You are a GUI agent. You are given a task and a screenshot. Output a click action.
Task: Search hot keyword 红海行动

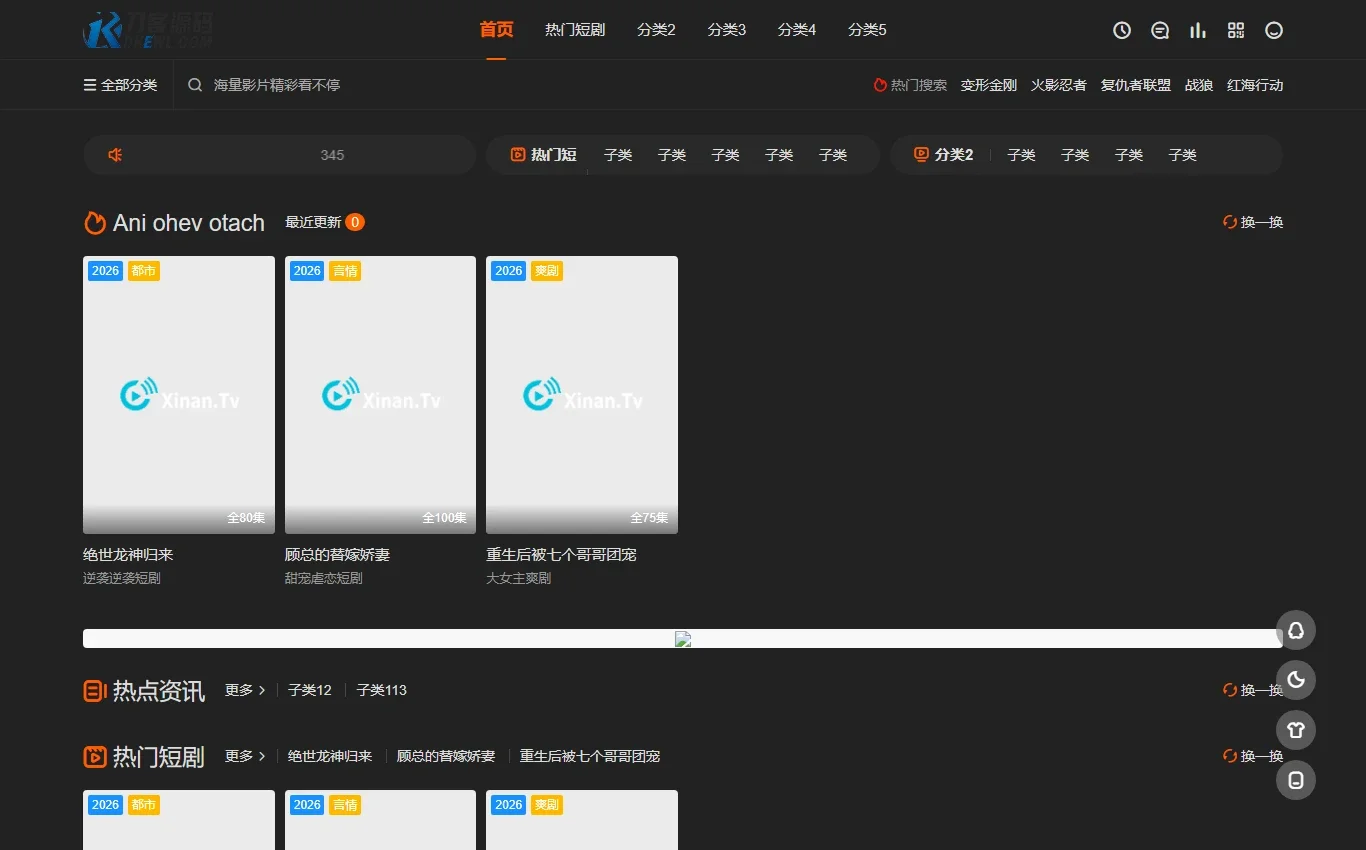(x=1255, y=85)
